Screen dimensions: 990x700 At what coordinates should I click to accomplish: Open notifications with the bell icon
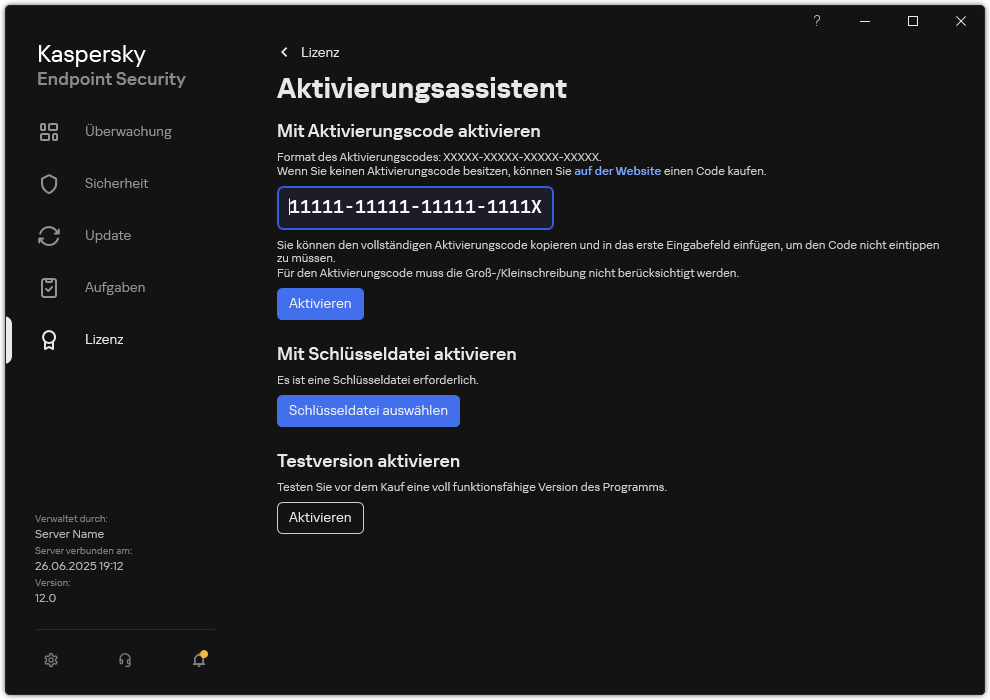(x=197, y=660)
